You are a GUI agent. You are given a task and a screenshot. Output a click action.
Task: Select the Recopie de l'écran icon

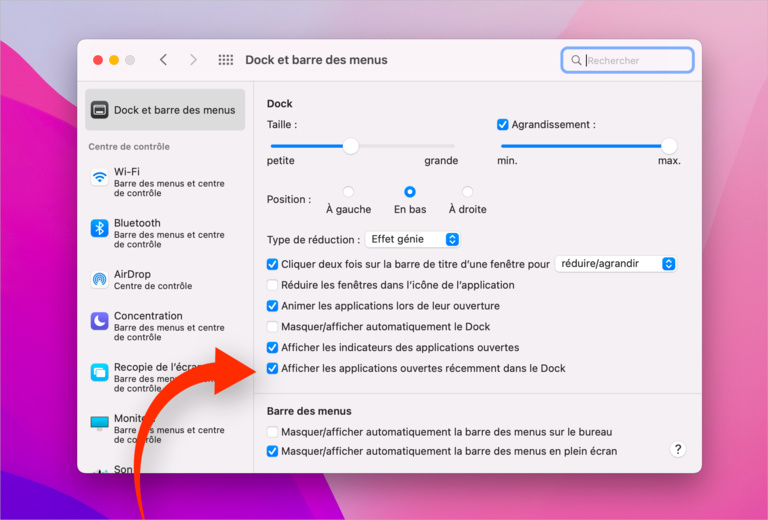[x=100, y=373]
